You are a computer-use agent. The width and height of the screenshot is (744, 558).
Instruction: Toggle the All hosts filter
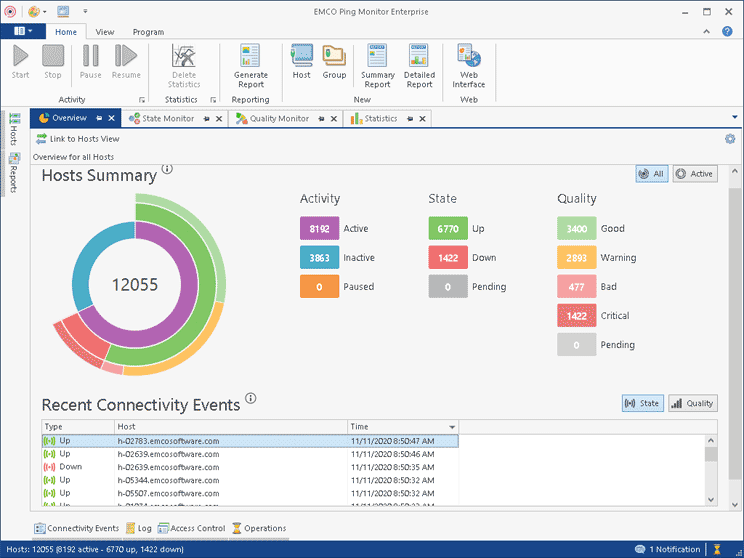[651, 174]
